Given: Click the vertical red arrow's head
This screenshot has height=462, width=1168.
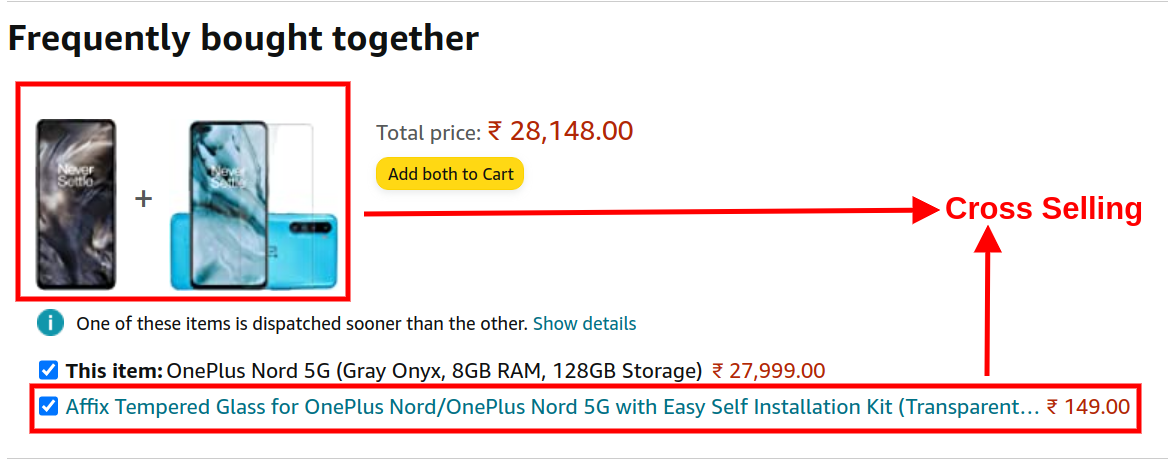Looking at the screenshot, I should click(x=988, y=241).
